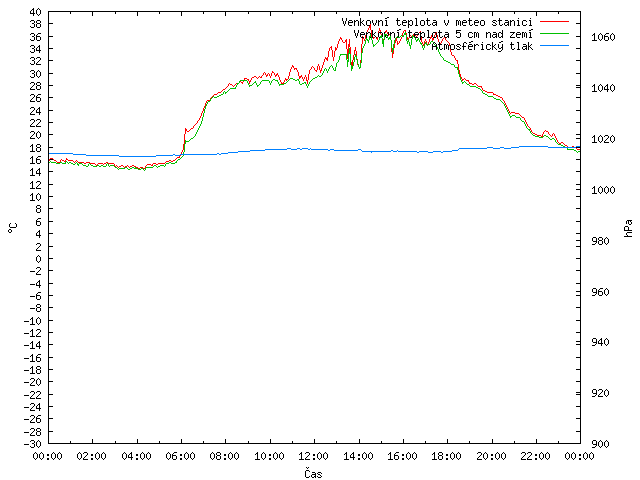Click the '920' pressure axis label
This screenshot has width=640, height=480.
pyautogui.click(x=600, y=393)
